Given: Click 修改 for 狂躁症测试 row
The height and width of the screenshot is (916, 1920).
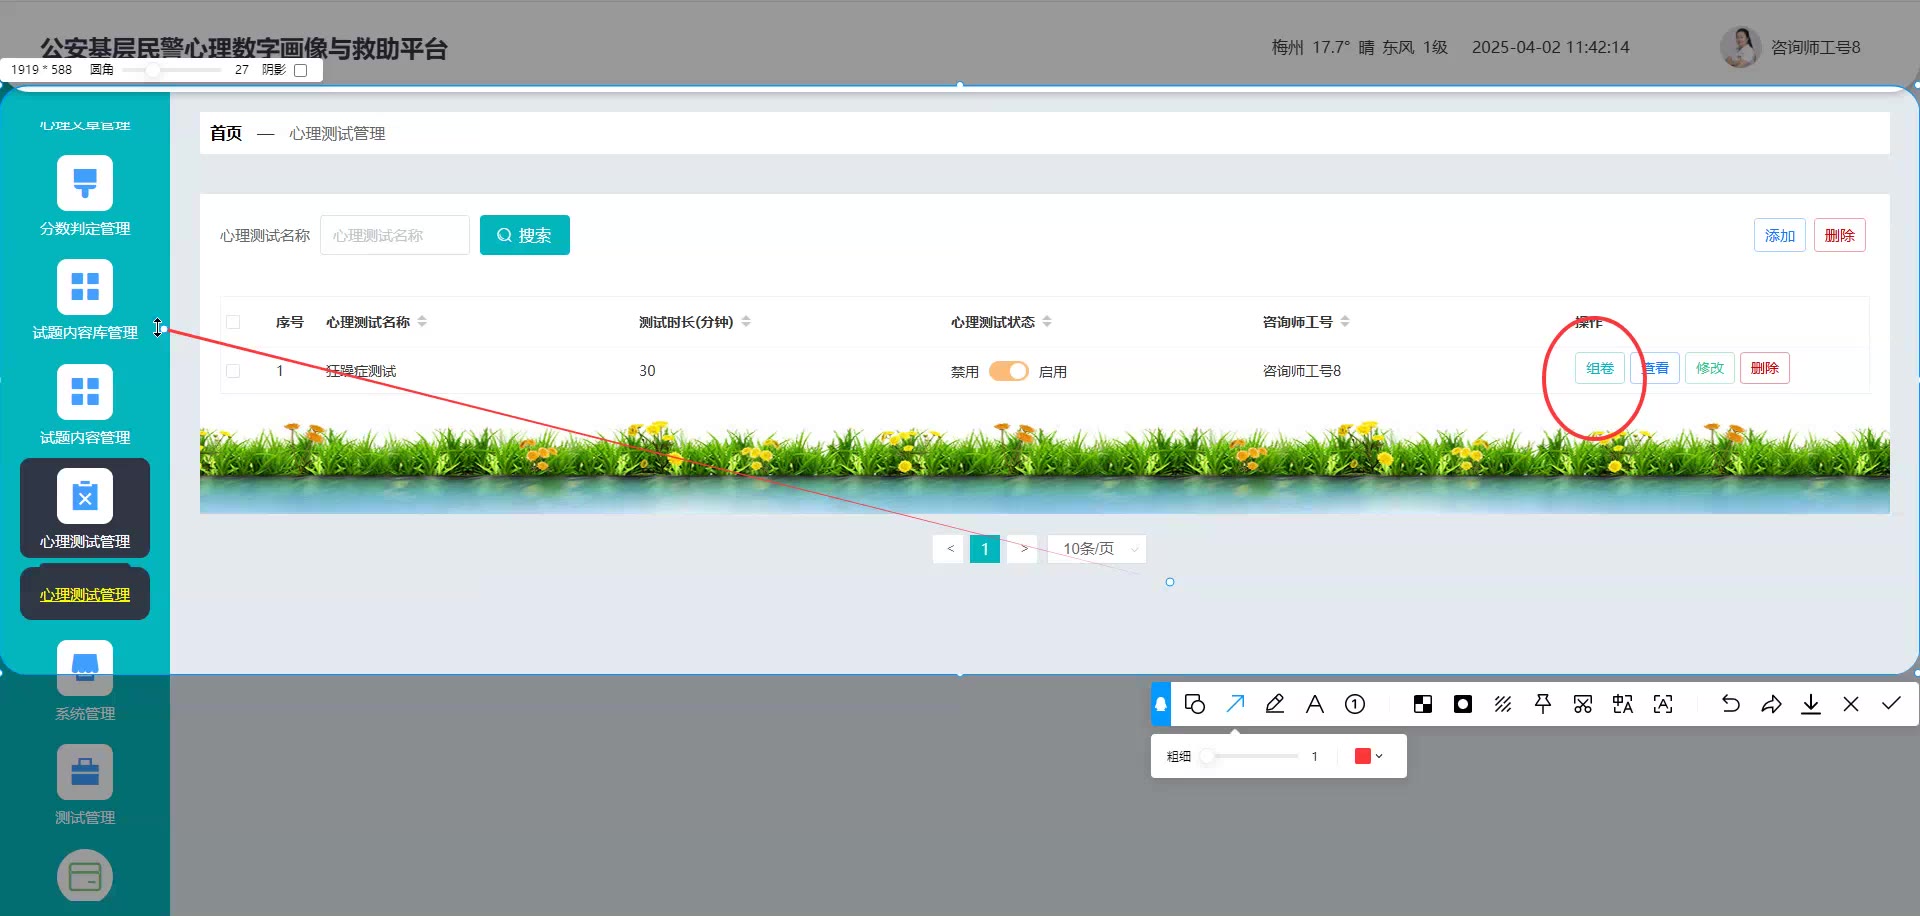Looking at the screenshot, I should coord(1710,368).
